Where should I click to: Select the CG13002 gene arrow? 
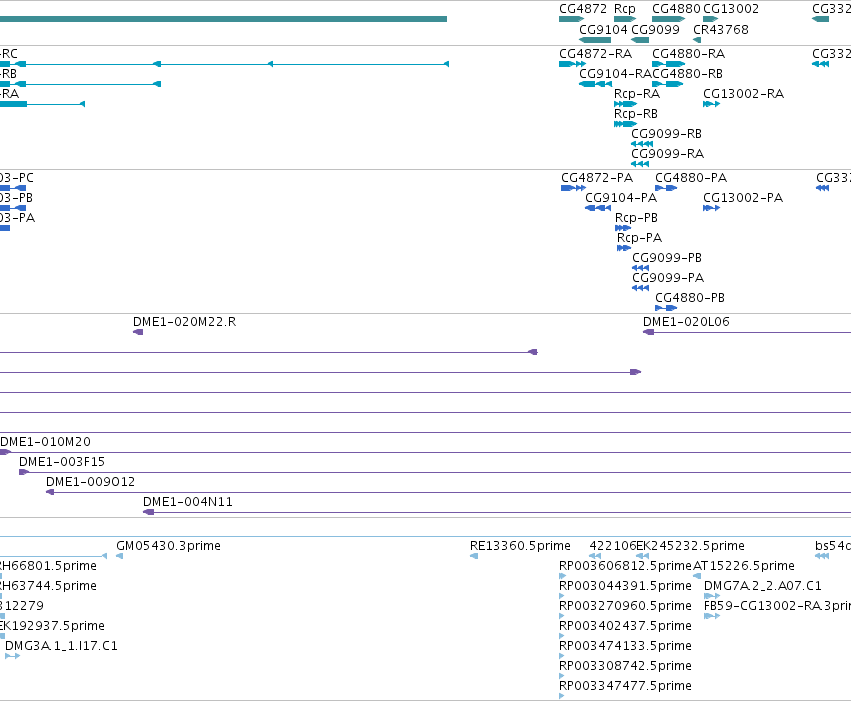tap(710, 19)
